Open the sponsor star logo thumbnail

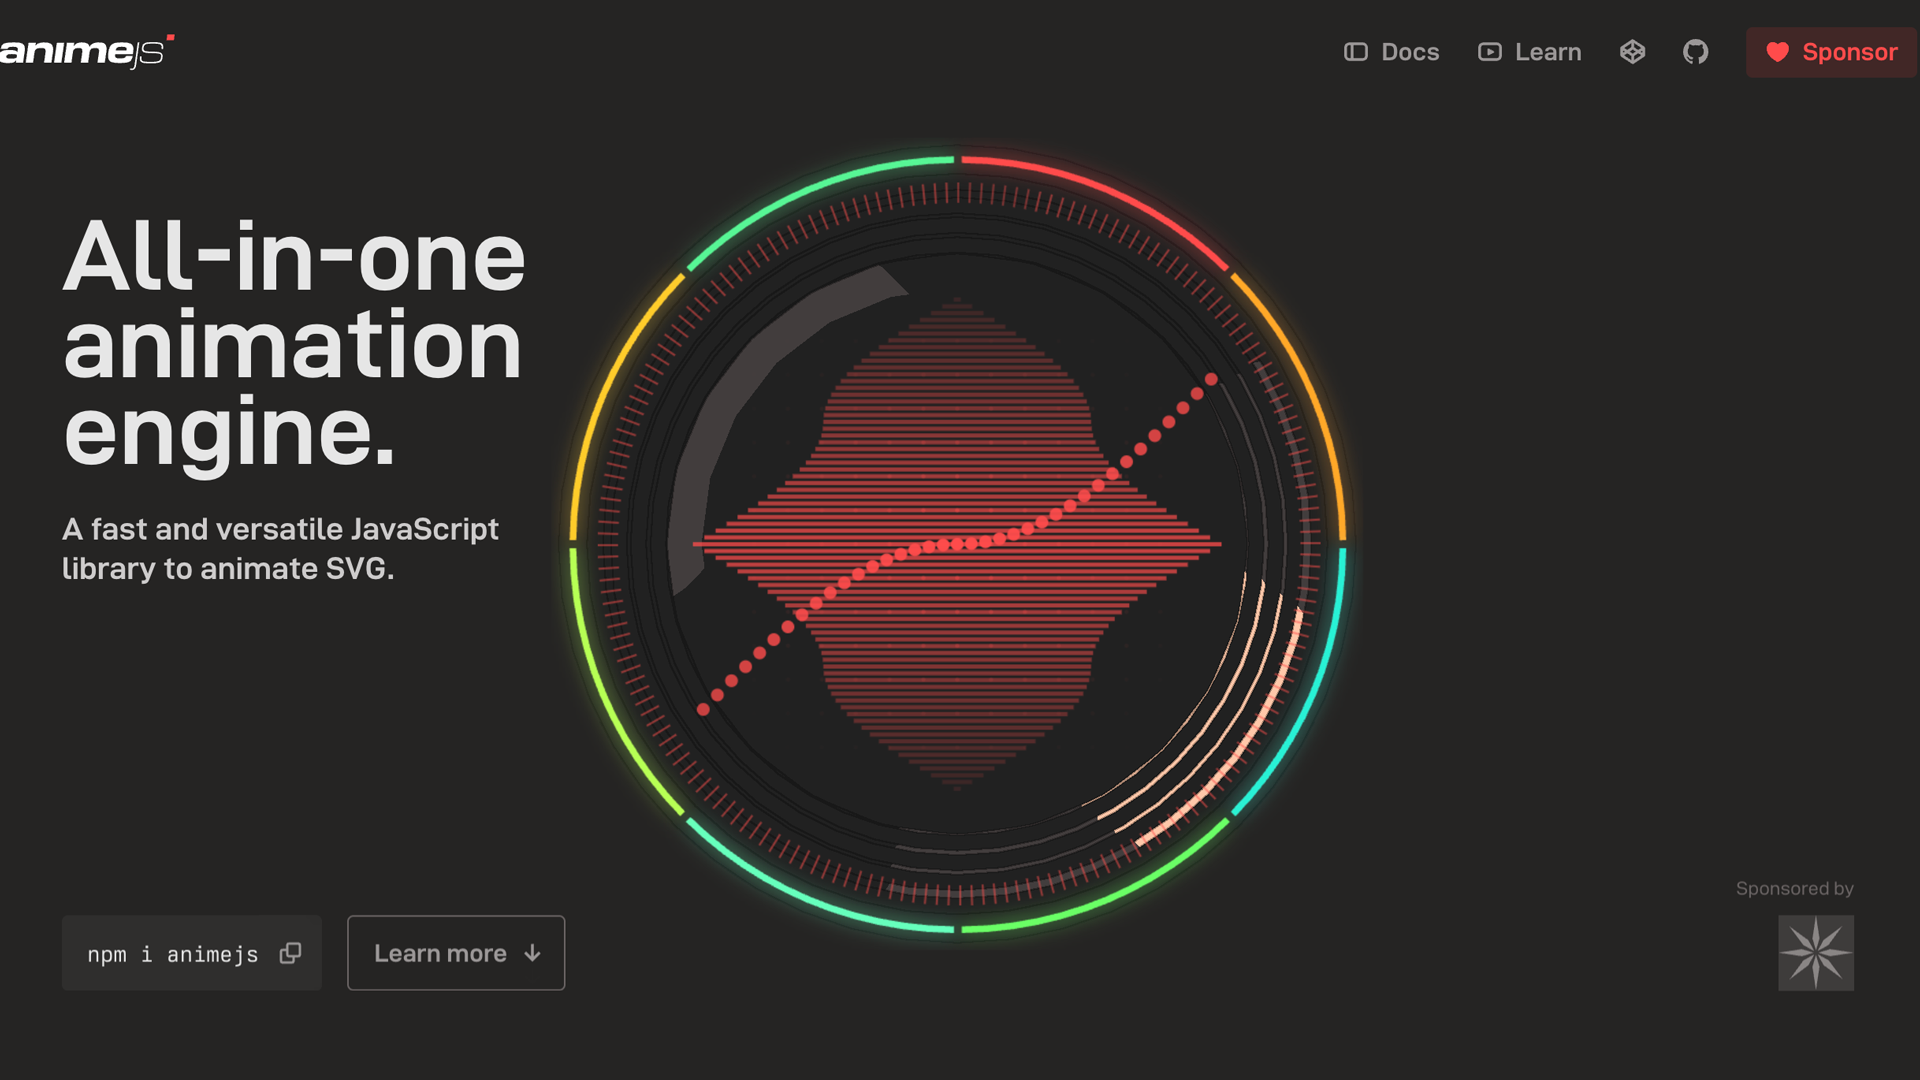click(x=1816, y=953)
